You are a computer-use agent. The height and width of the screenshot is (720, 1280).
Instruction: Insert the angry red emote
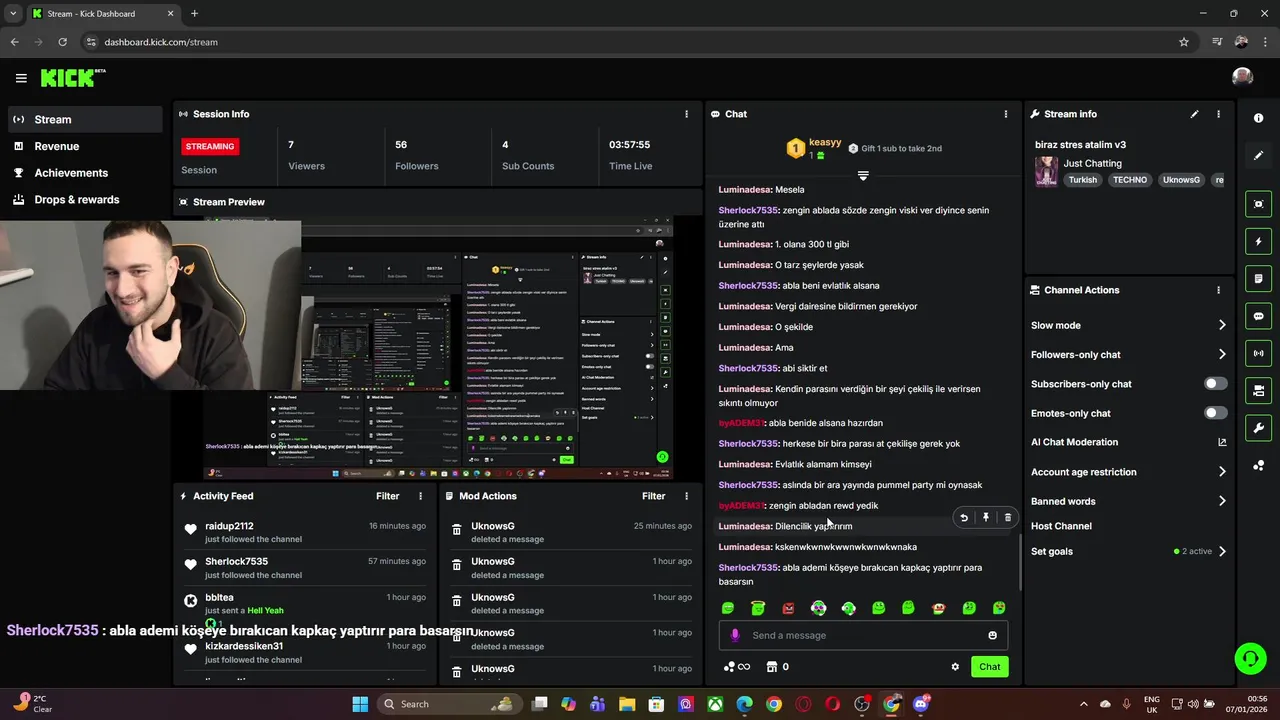click(x=788, y=608)
